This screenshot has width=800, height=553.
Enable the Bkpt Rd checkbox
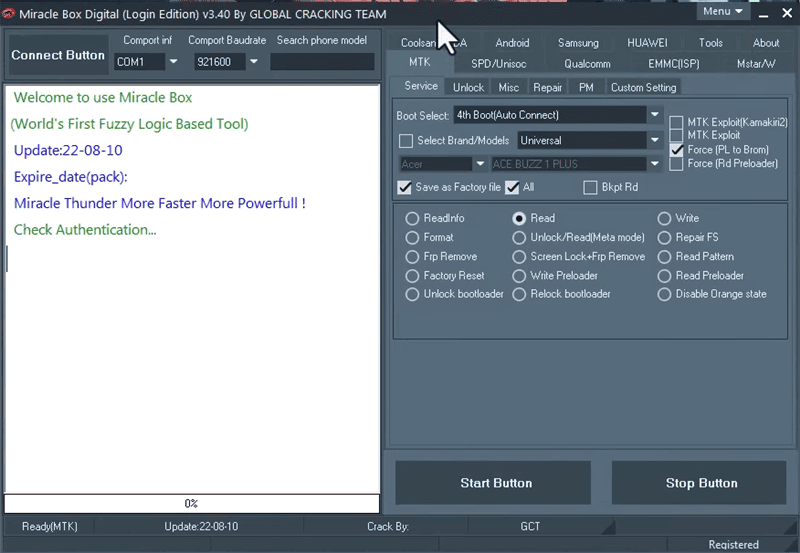click(x=590, y=187)
